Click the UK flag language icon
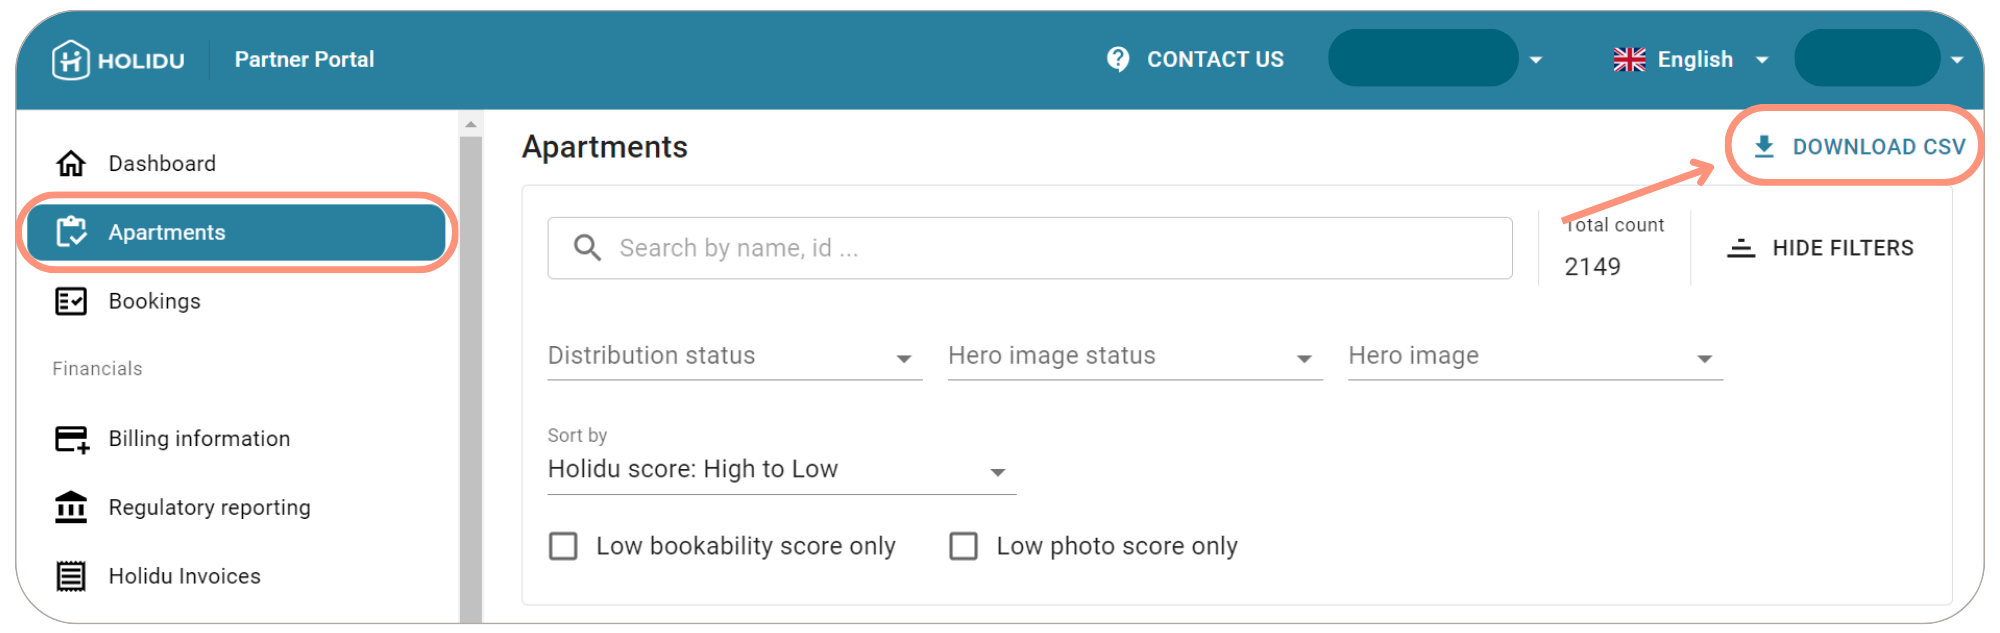Screen dimensions: 2000x633 pyautogui.click(x=1629, y=60)
